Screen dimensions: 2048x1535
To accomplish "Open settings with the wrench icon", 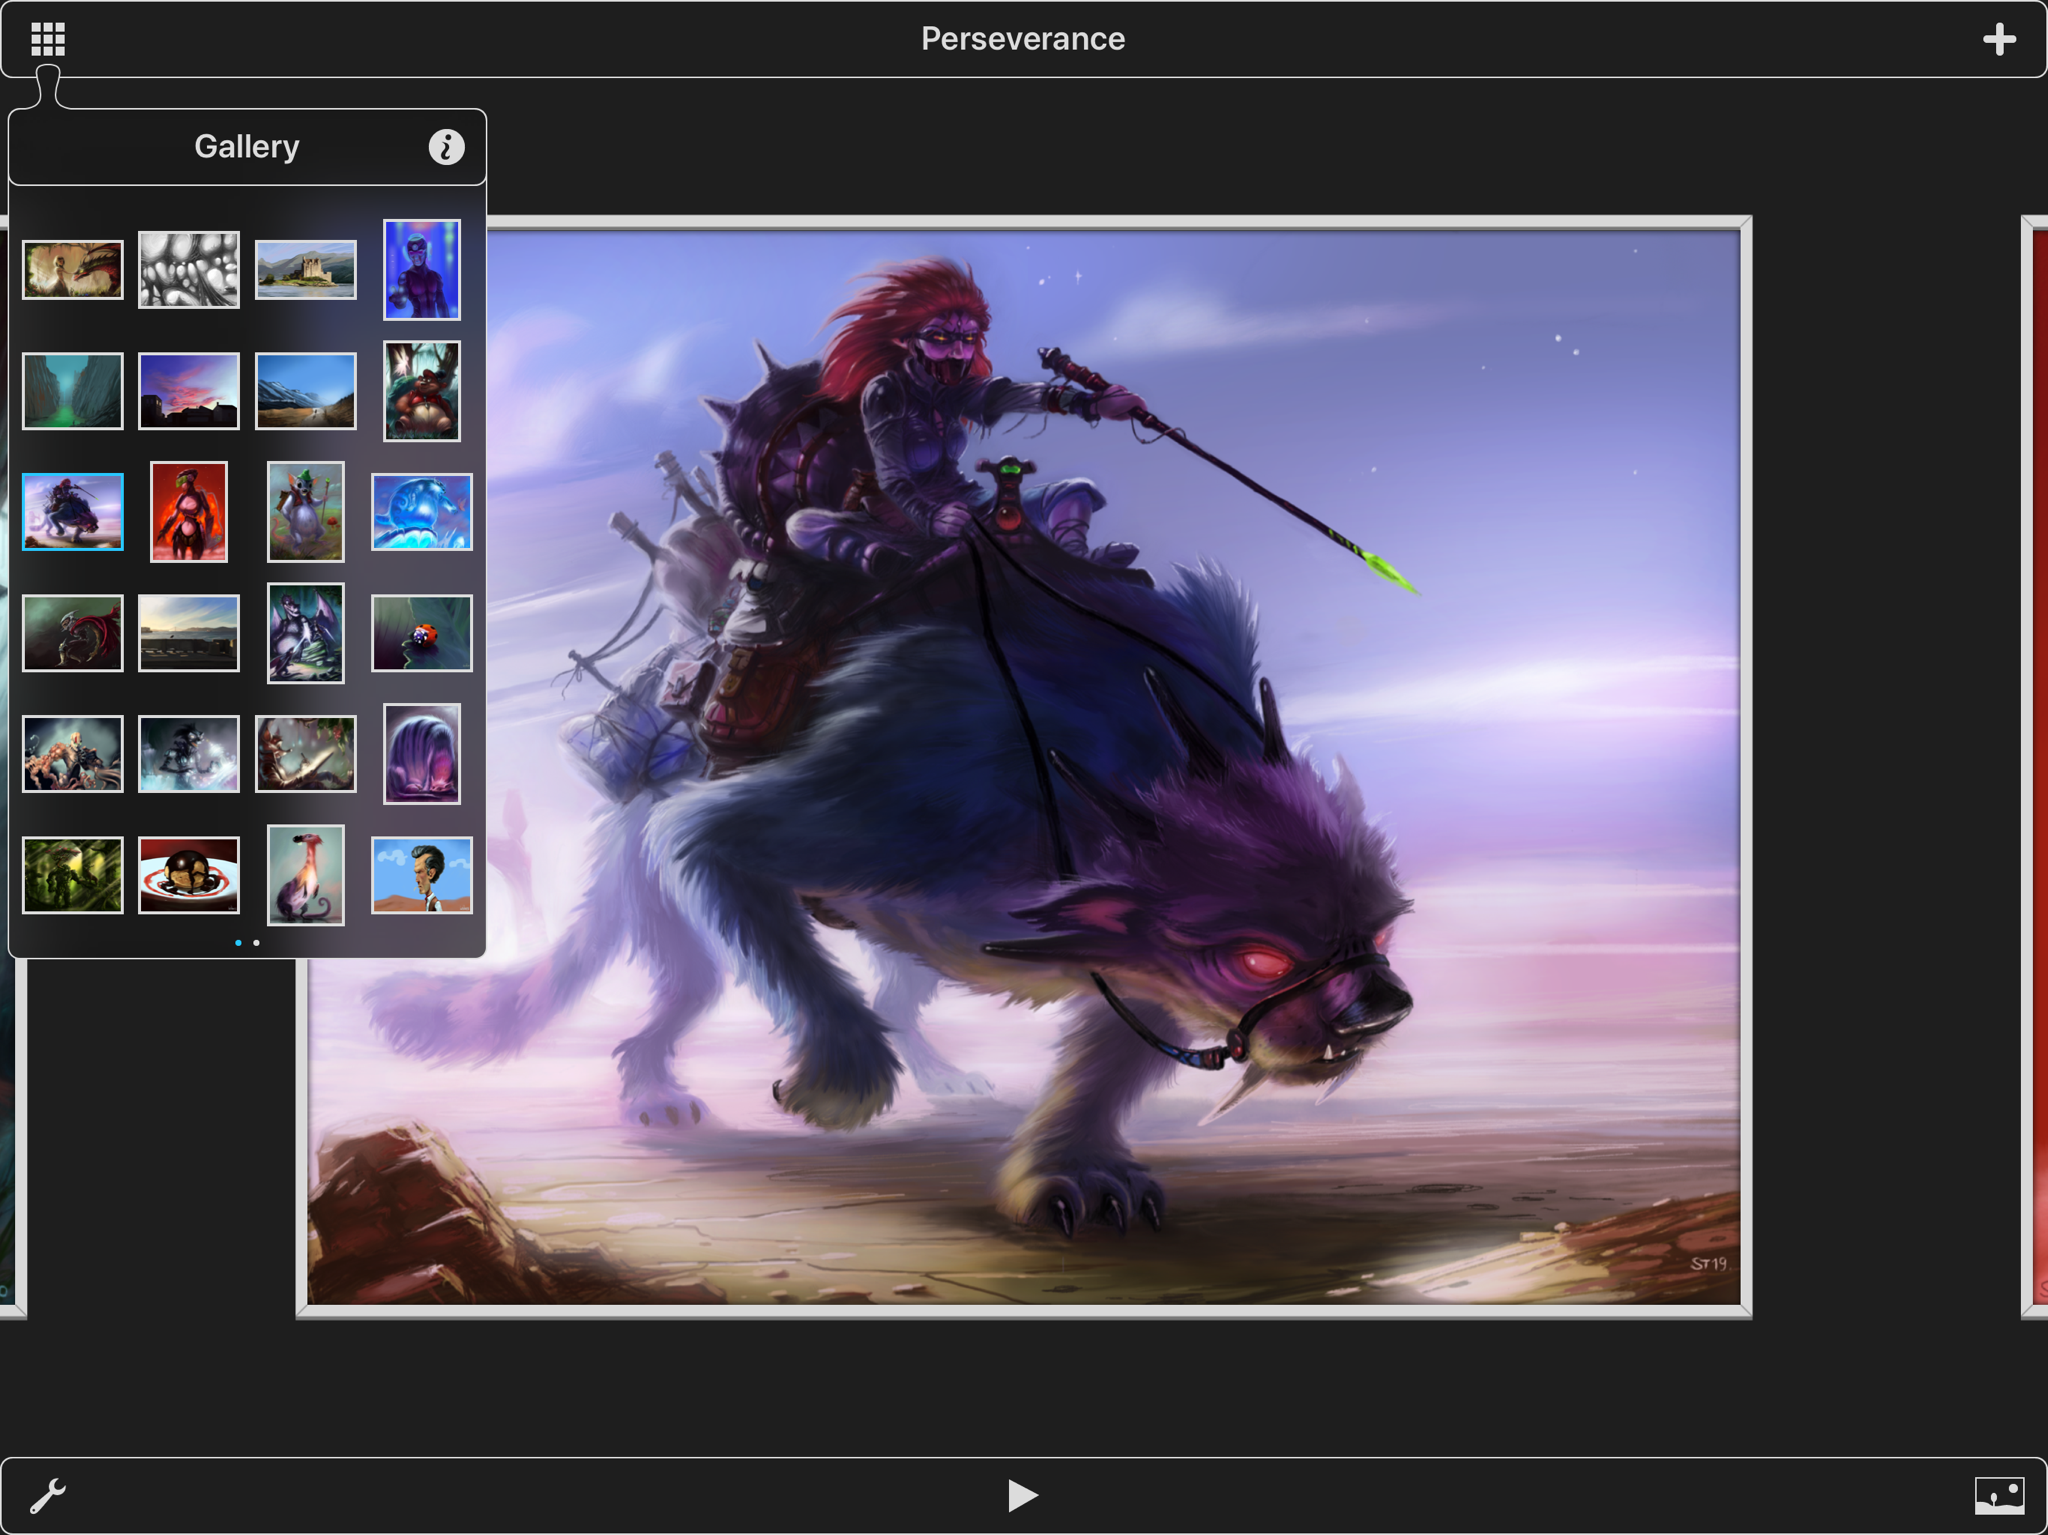I will point(48,1496).
